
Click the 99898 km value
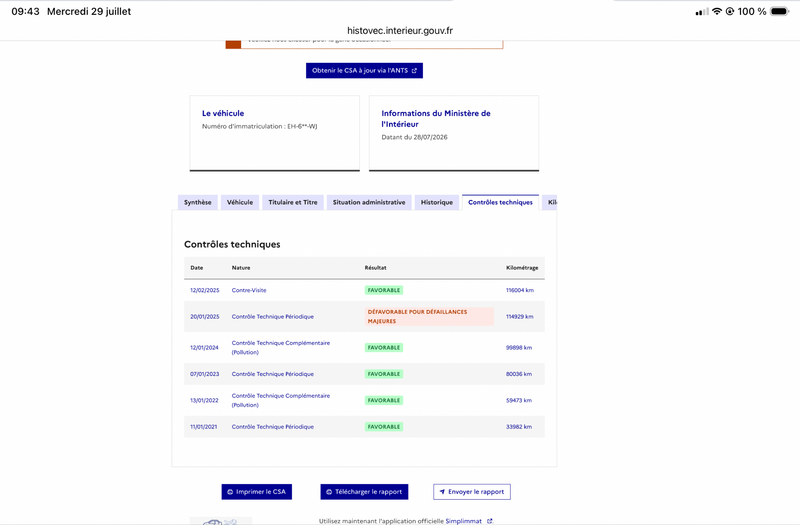click(519, 347)
